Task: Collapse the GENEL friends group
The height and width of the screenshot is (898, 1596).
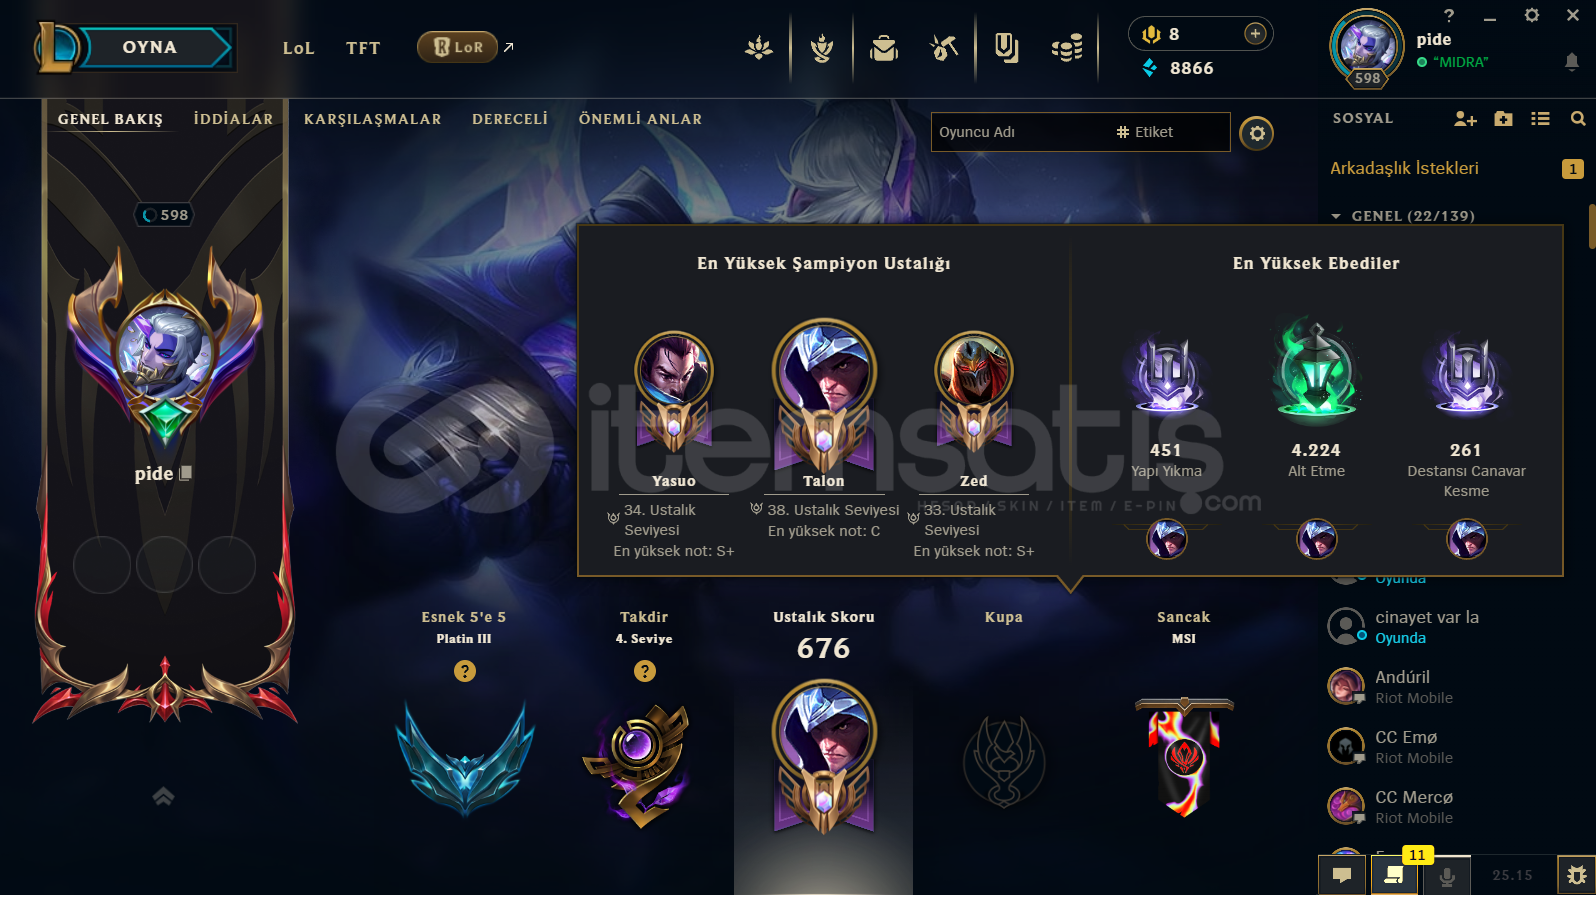Action: [1336, 216]
